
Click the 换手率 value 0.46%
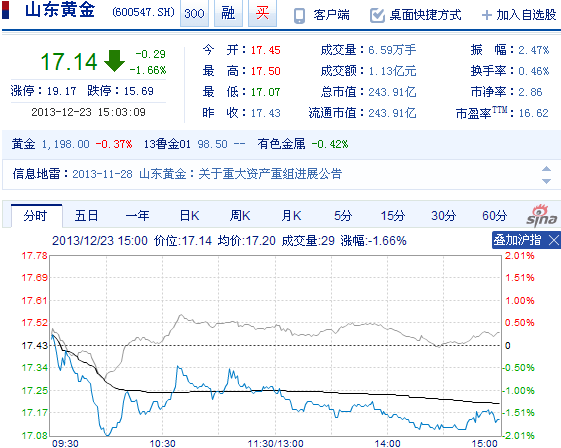point(534,71)
